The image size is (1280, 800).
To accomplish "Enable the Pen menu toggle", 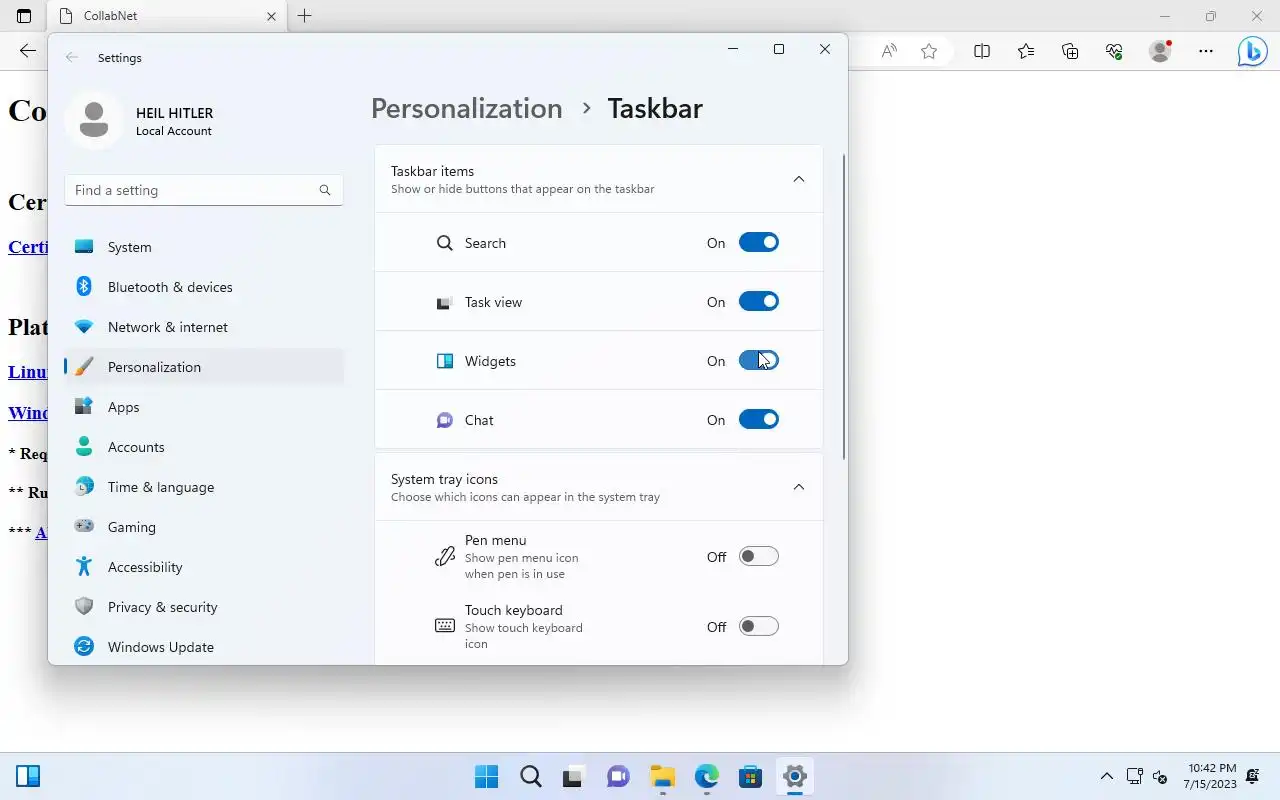I will pyautogui.click(x=758, y=556).
